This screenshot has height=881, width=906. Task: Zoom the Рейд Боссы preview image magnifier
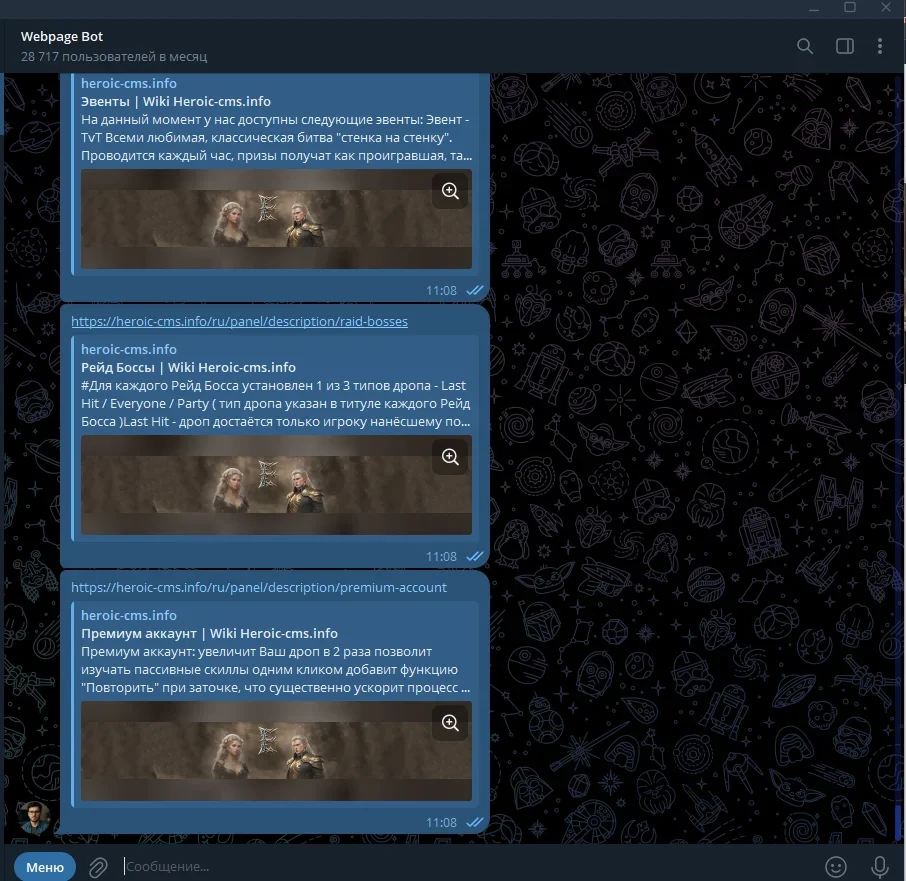pyautogui.click(x=450, y=457)
